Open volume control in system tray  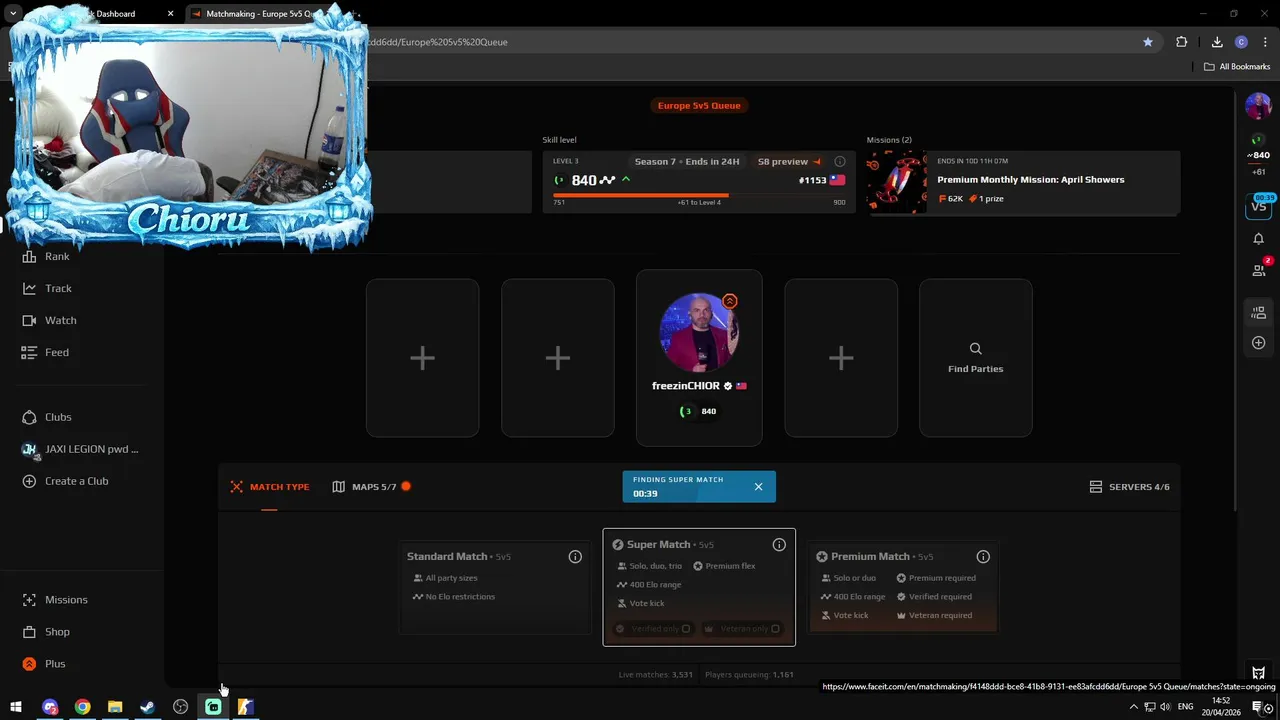point(1165,707)
